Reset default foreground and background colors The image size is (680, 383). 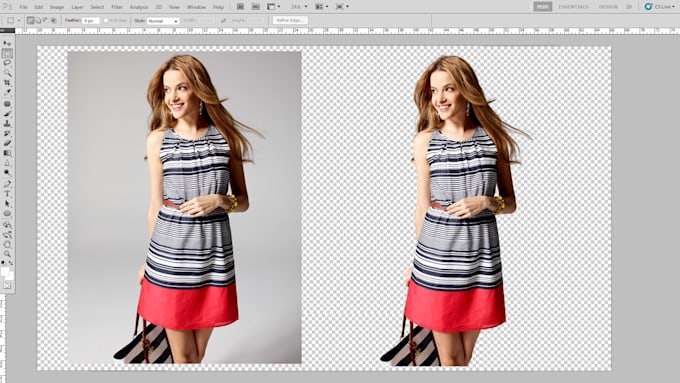coord(3,263)
